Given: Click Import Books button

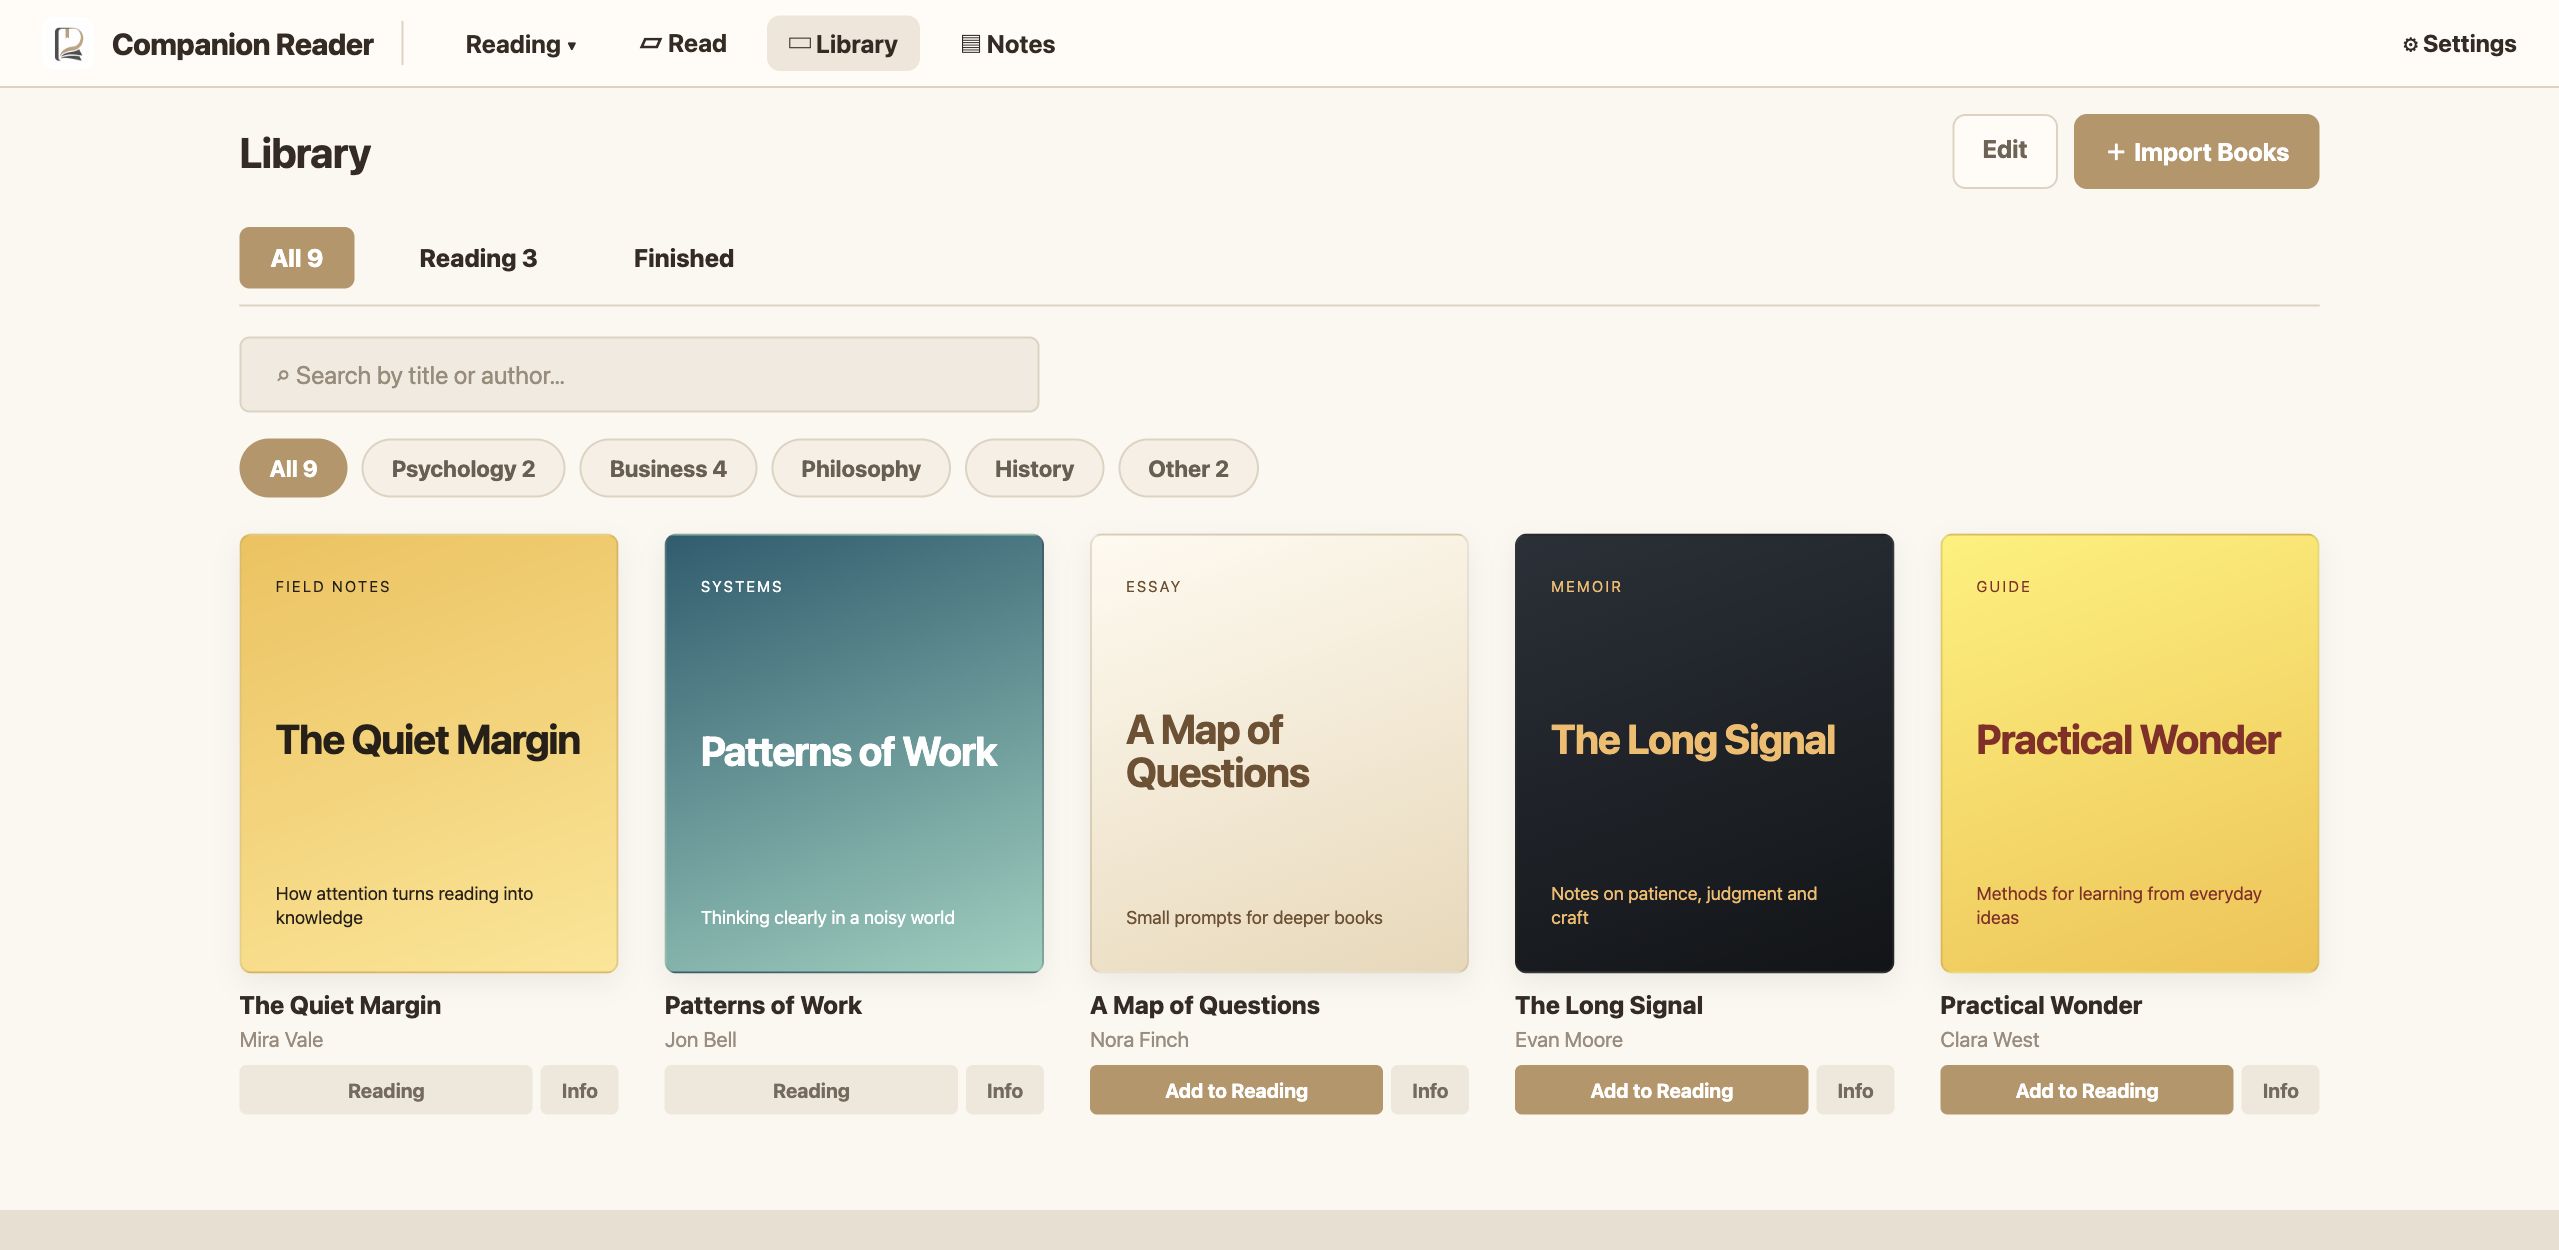Looking at the screenshot, I should coord(2196,151).
